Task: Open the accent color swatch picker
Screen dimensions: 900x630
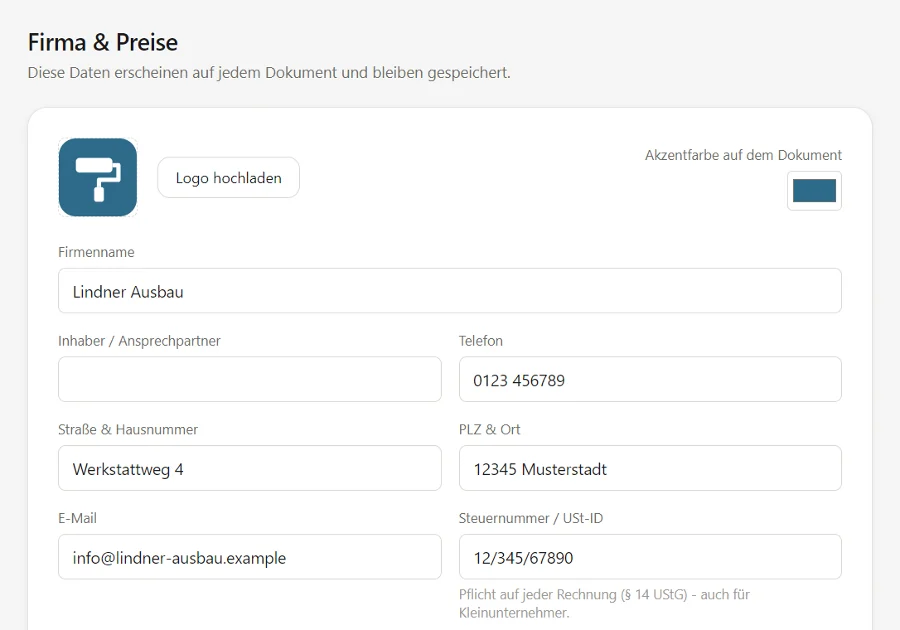Action: click(x=814, y=190)
